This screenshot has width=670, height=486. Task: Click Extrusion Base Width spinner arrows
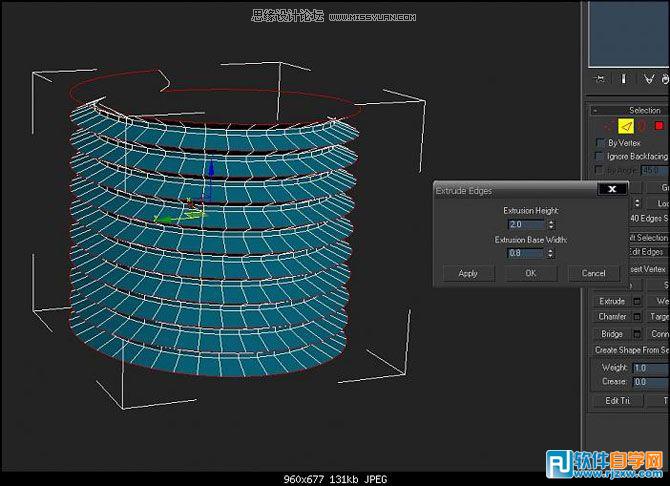tap(550, 253)
